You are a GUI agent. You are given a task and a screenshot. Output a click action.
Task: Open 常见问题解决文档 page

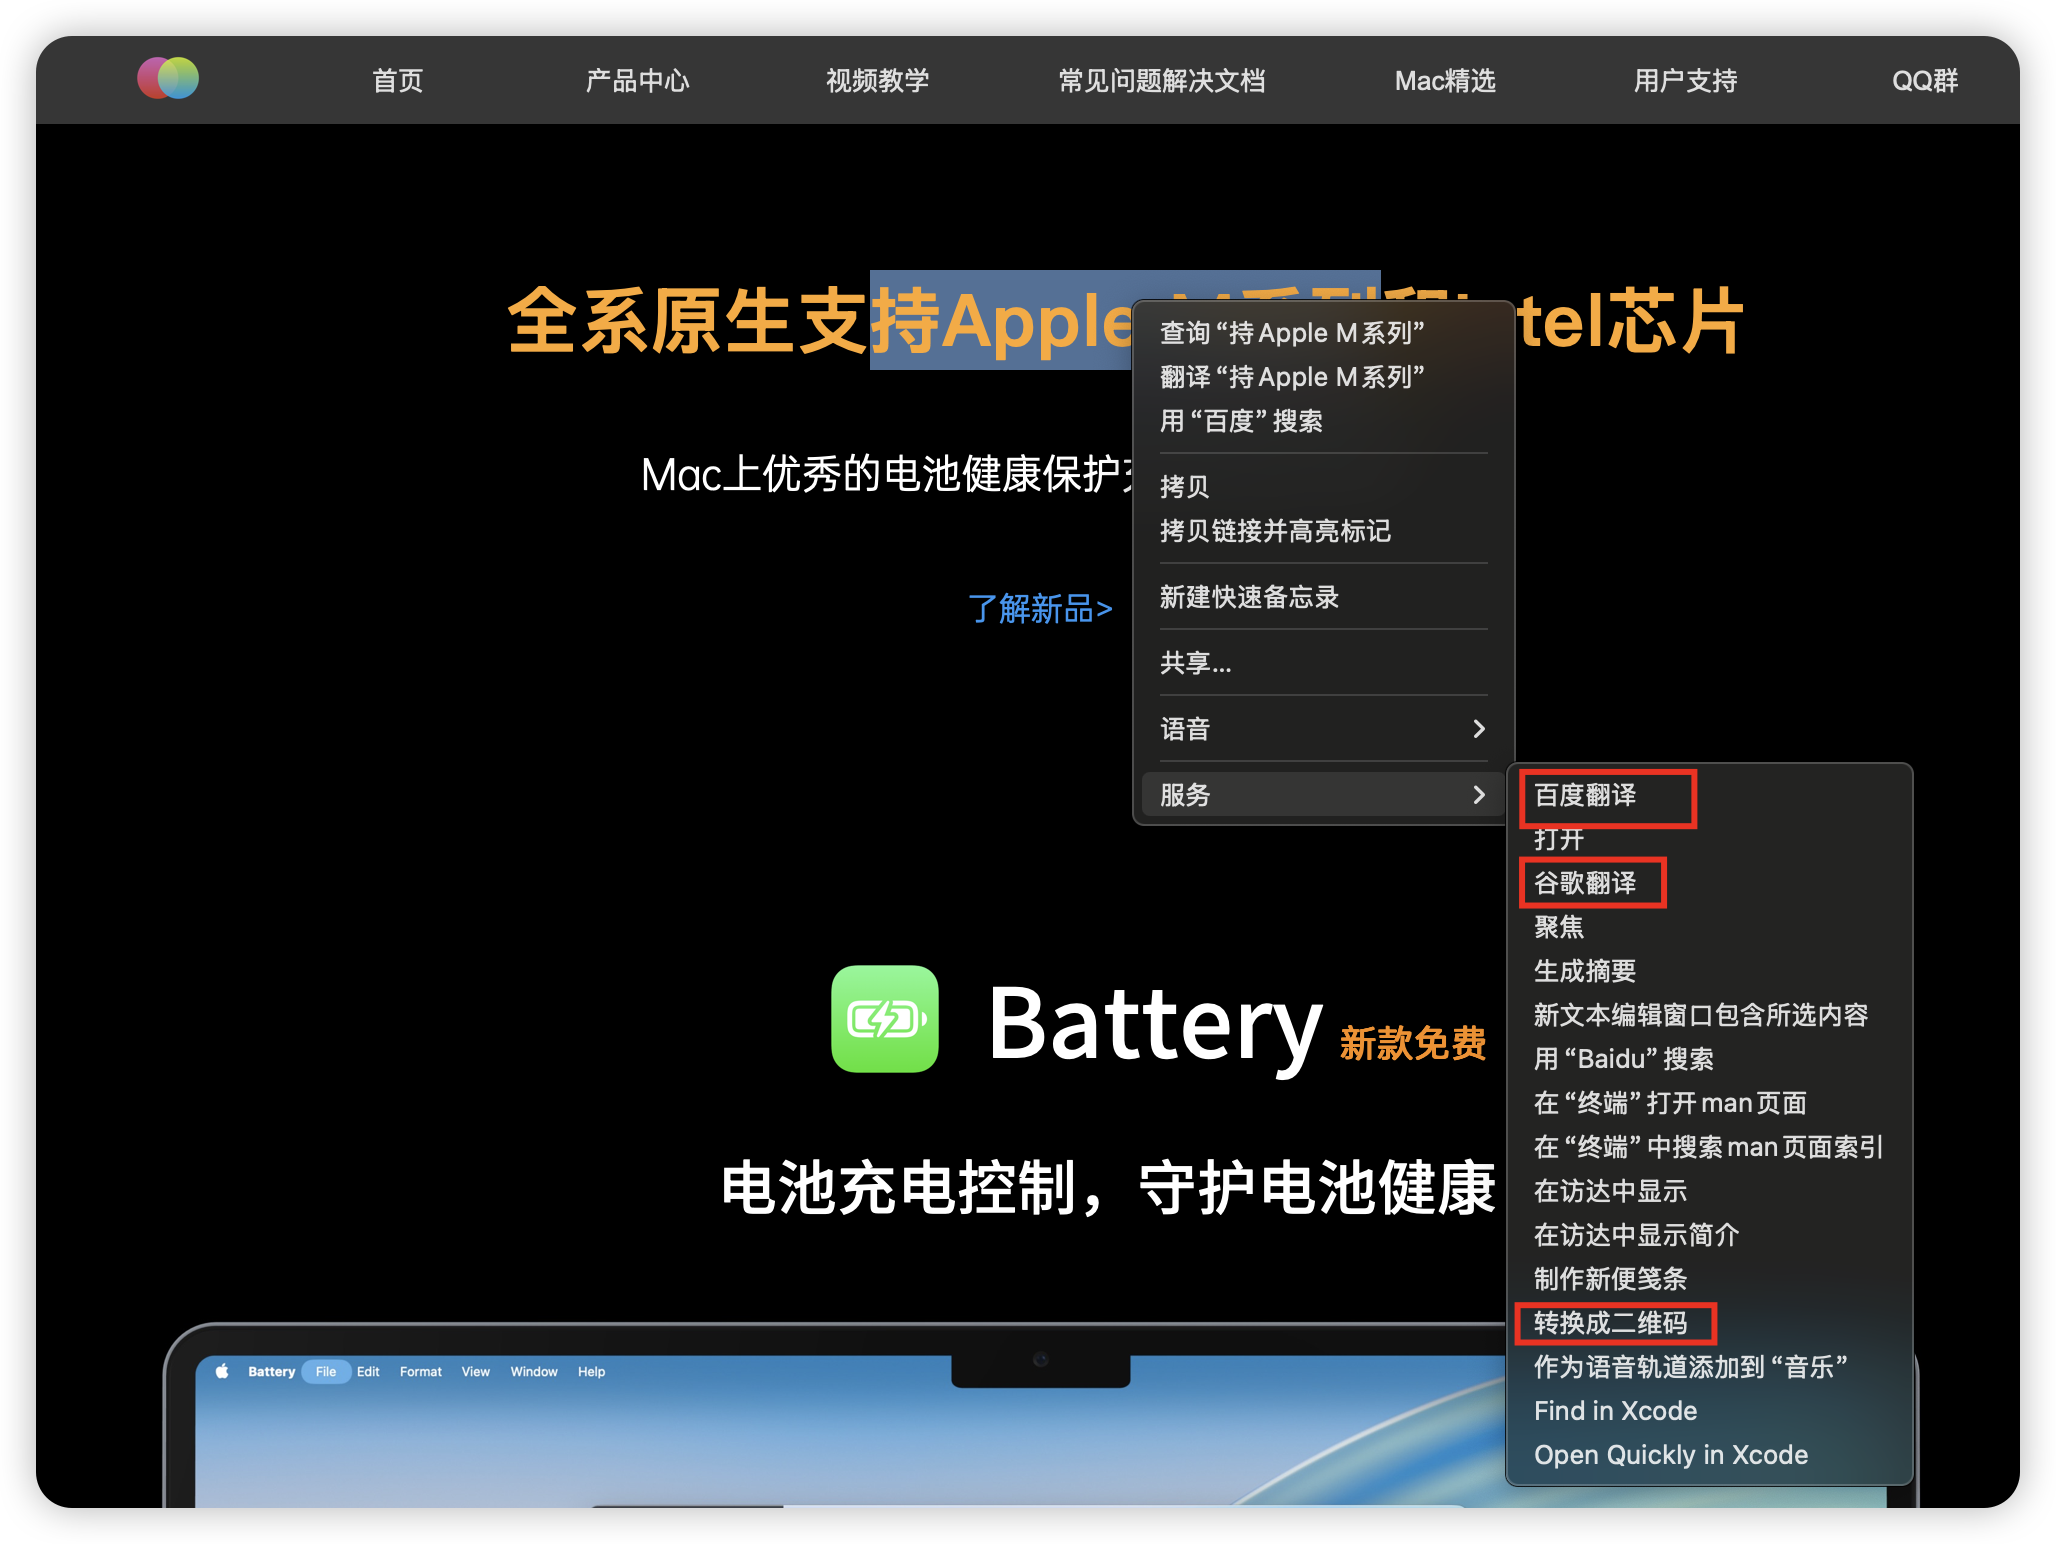pos(1162,81)
